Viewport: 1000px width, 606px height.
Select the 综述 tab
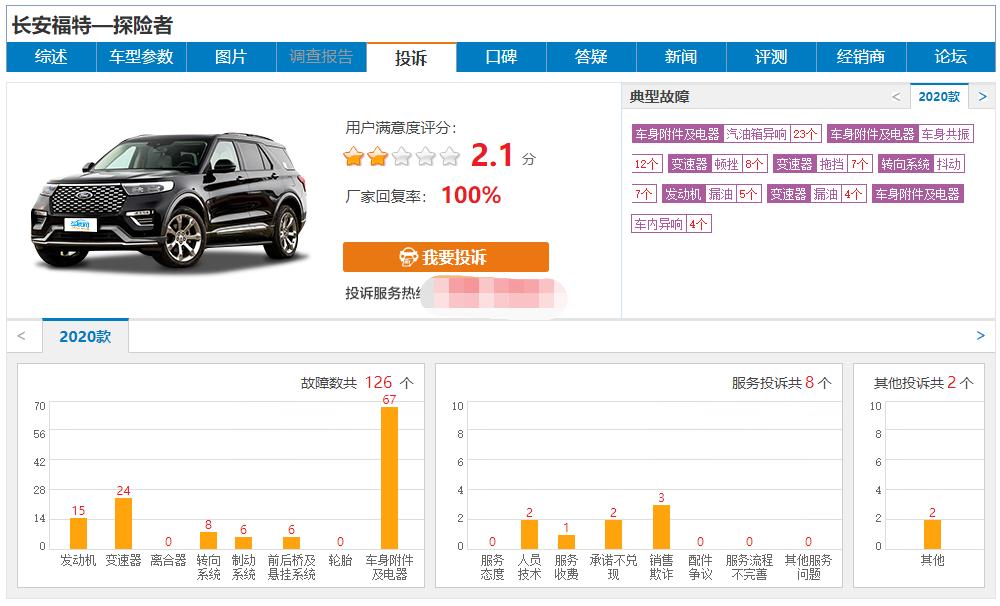pyautogui.click(x=51, y=57)
